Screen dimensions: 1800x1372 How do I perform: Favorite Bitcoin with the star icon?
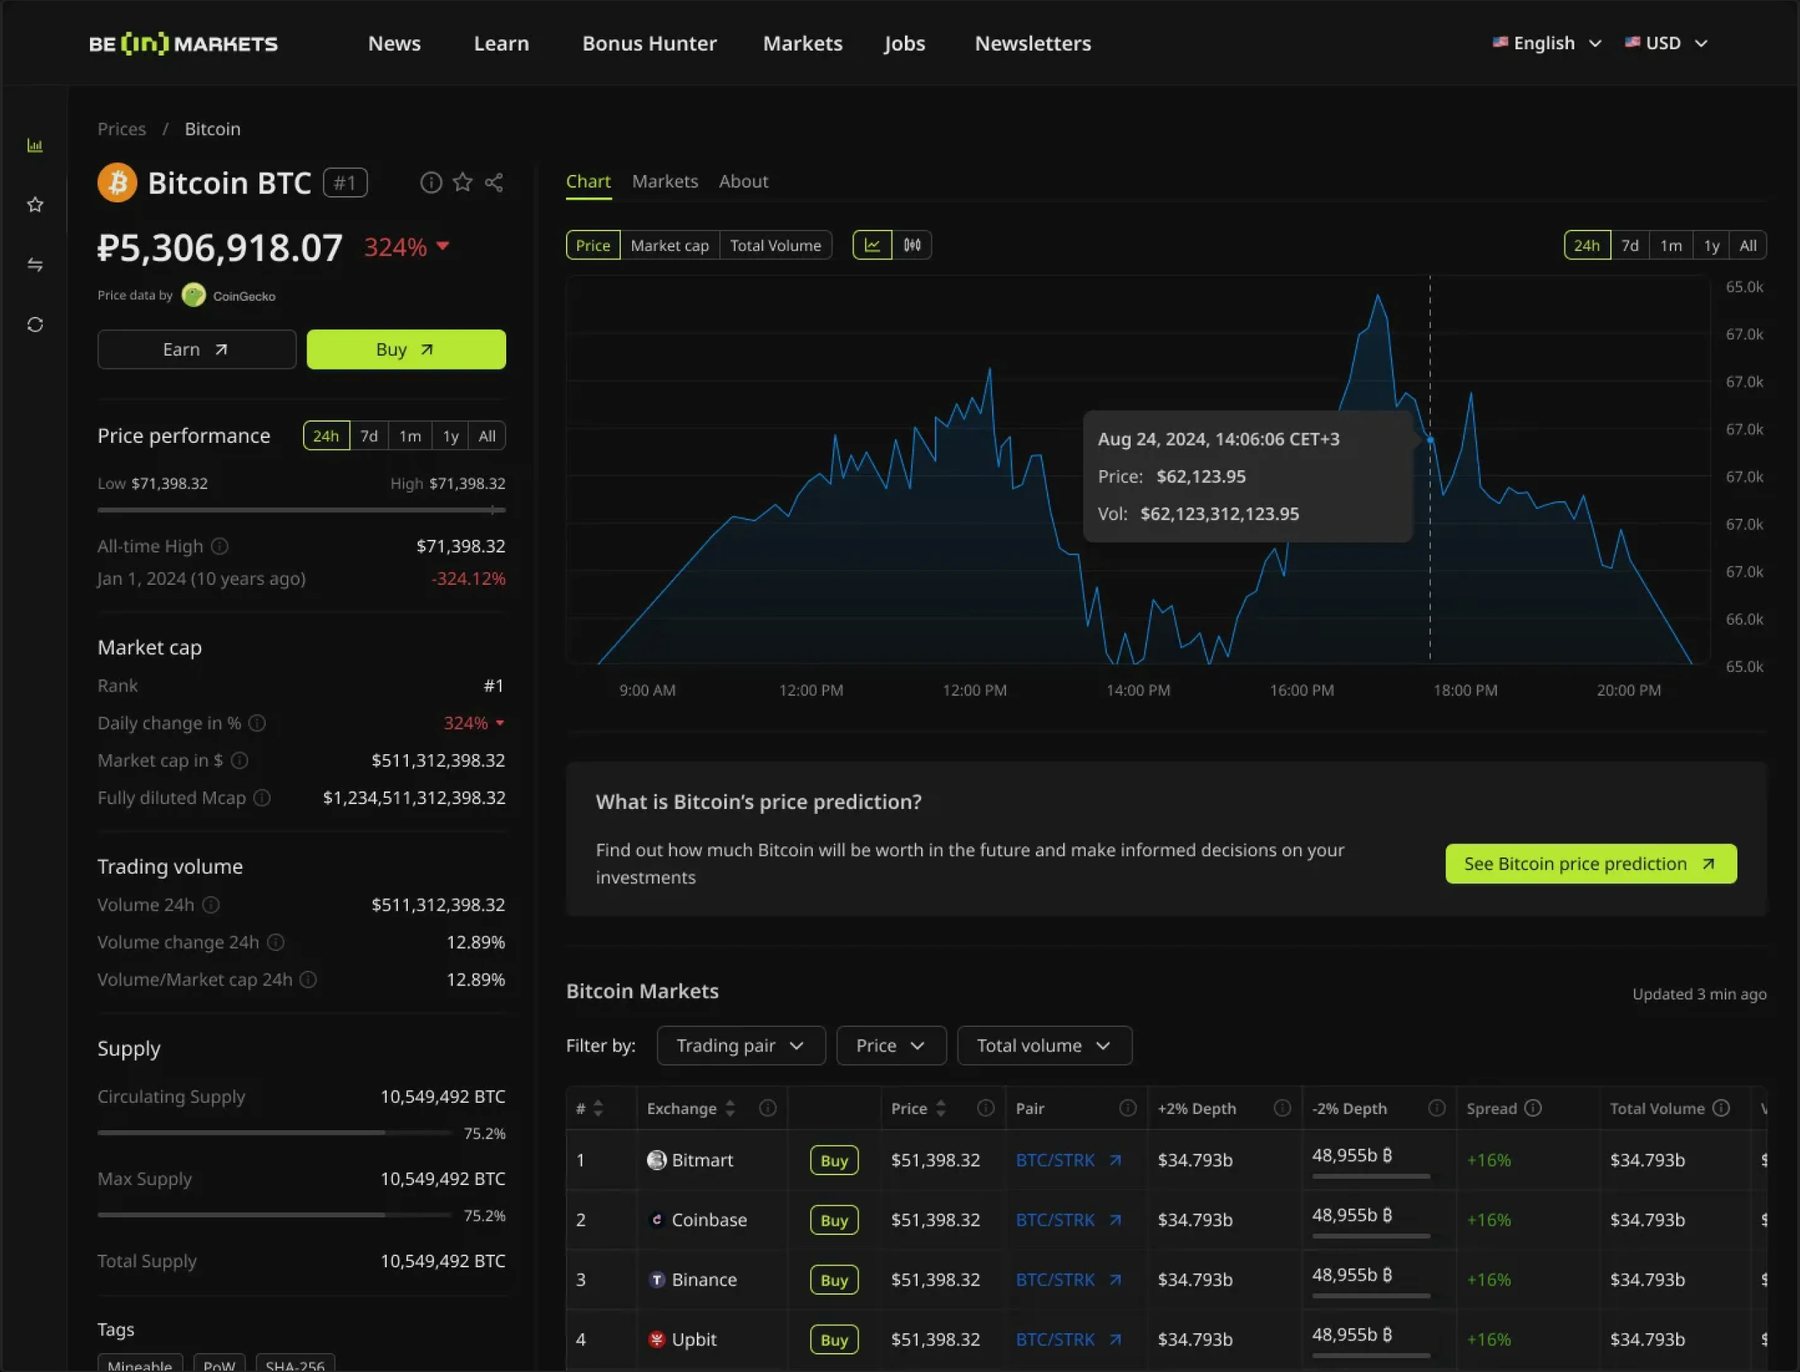coord(462,182)
